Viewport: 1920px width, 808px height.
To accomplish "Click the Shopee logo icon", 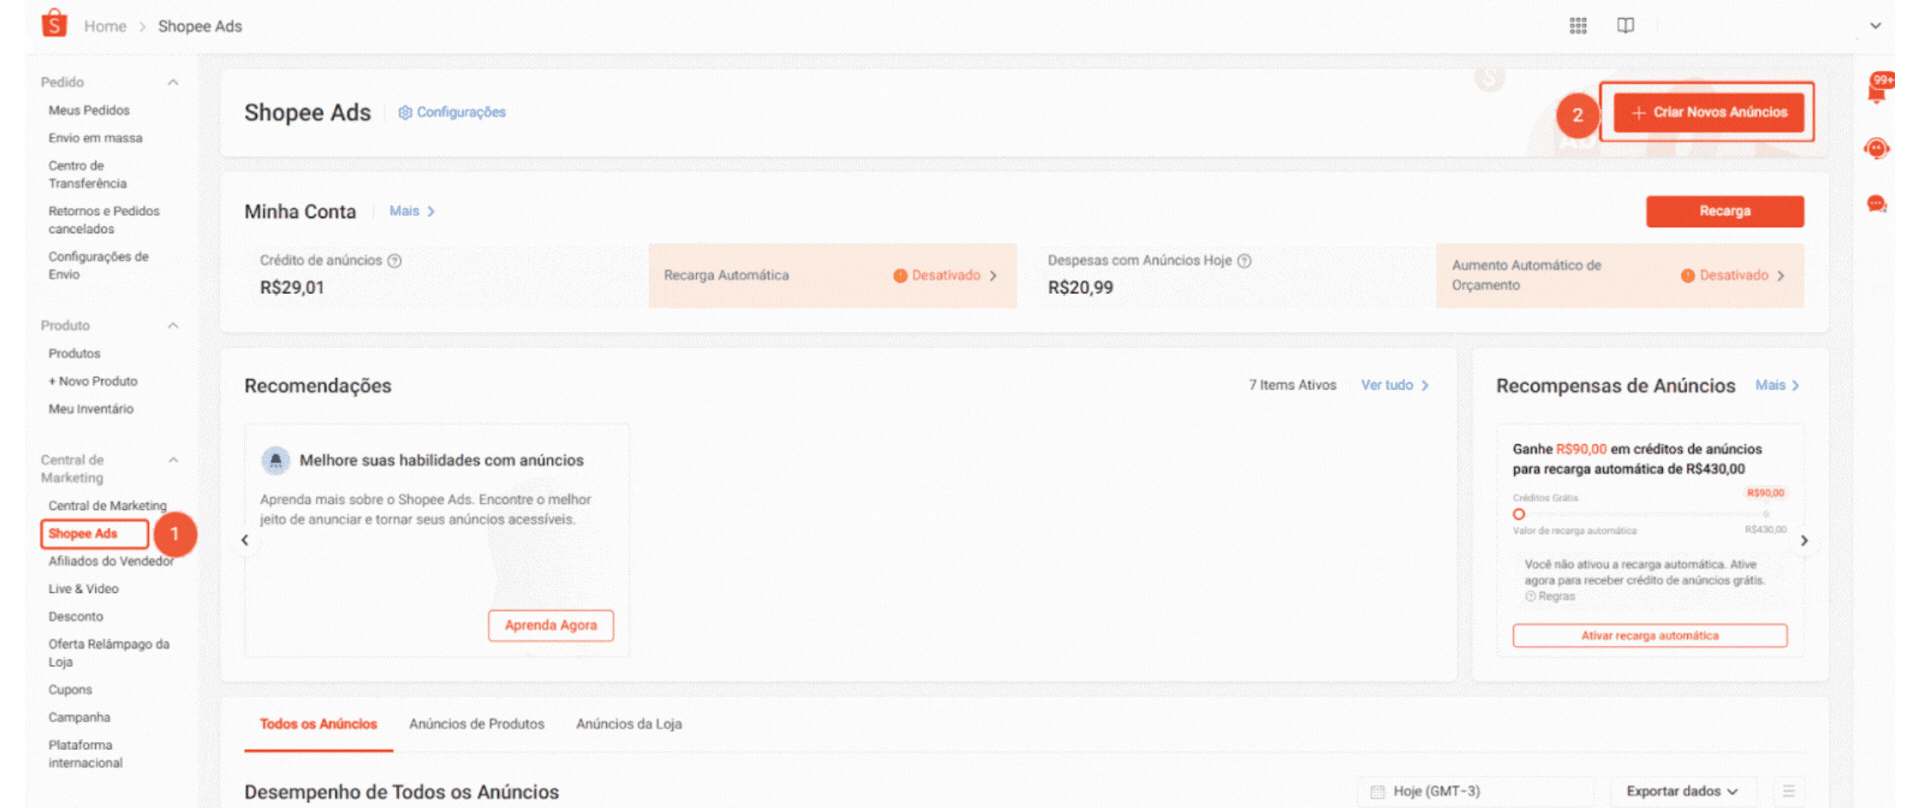I will (54, 24).
